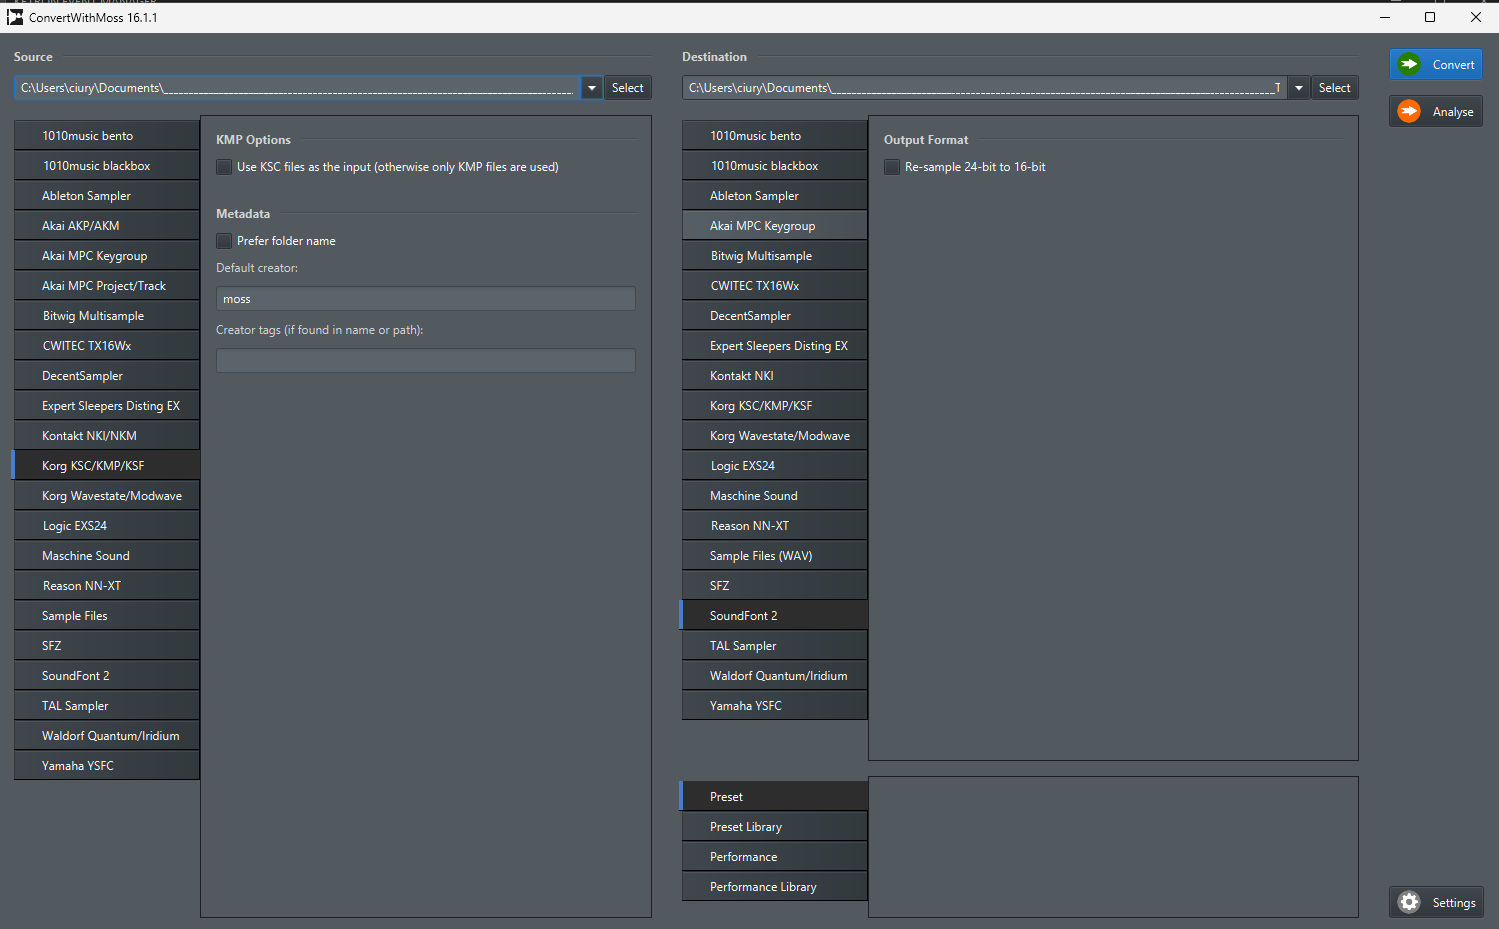Open the Destination path dropdown arrow

click(x=1298, y=88)
